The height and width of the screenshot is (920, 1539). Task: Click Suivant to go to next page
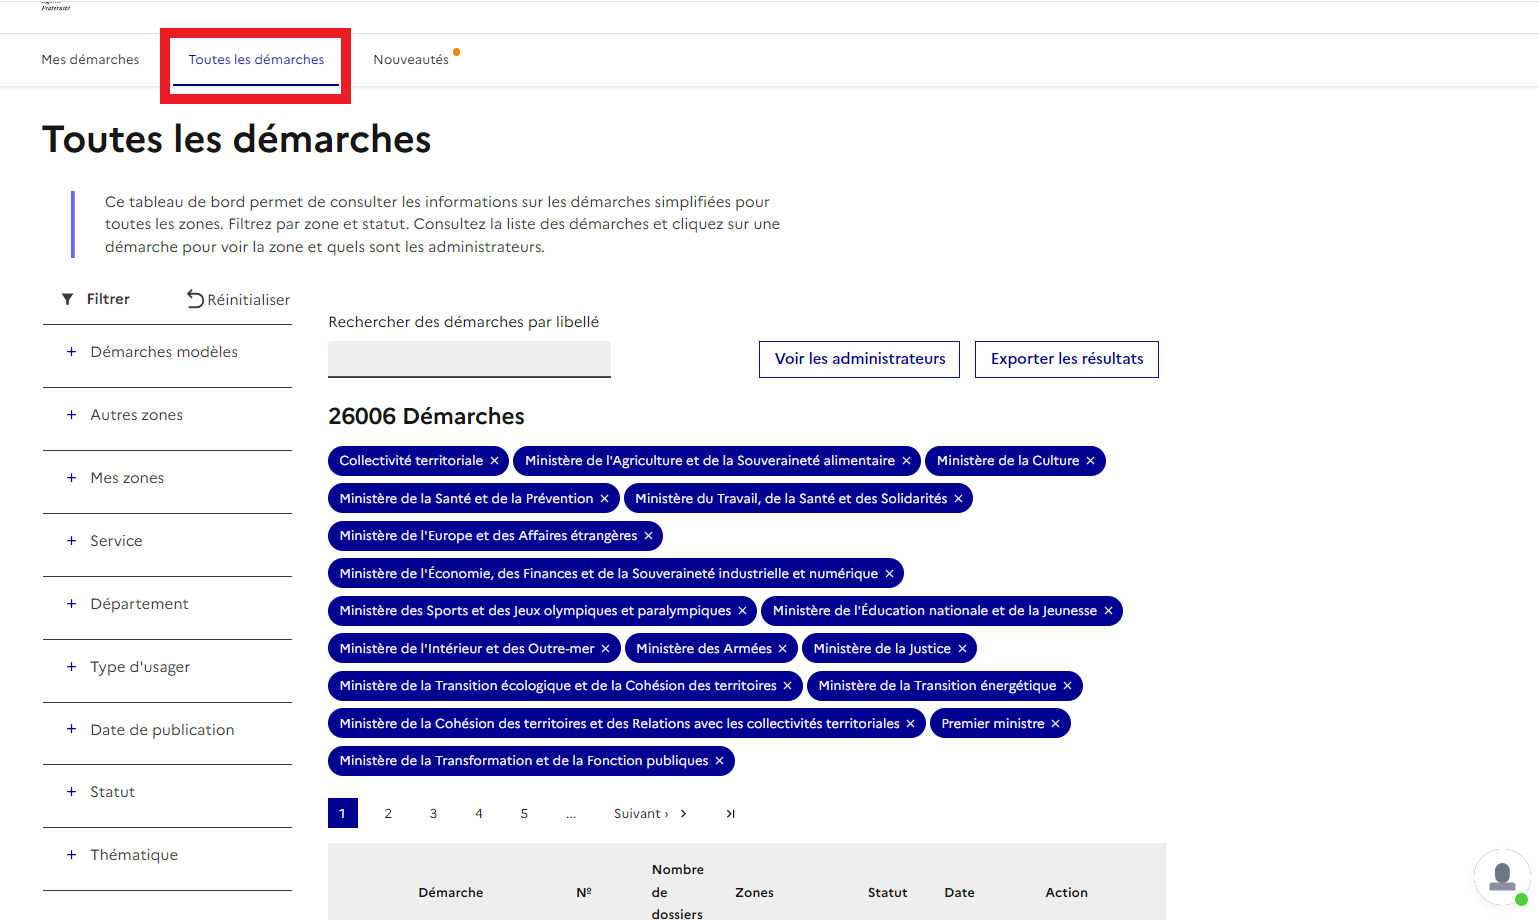click(x=649, y=814)
